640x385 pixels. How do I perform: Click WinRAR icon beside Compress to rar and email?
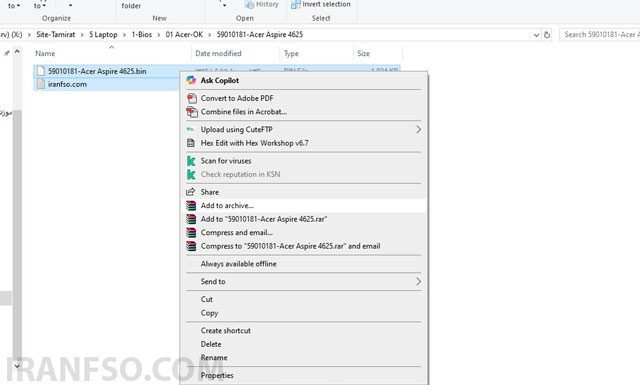[x=191, y=246]
